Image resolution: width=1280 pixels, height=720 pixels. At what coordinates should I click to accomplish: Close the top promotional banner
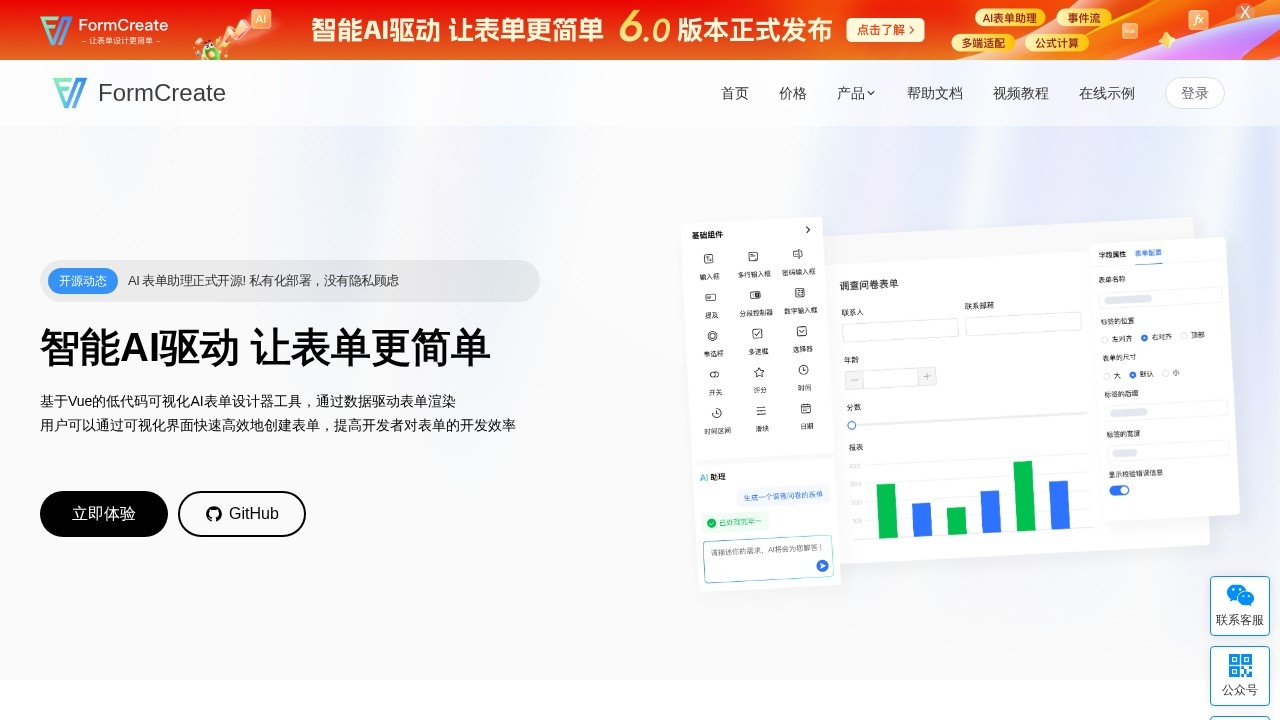[x=1244, y=12]
